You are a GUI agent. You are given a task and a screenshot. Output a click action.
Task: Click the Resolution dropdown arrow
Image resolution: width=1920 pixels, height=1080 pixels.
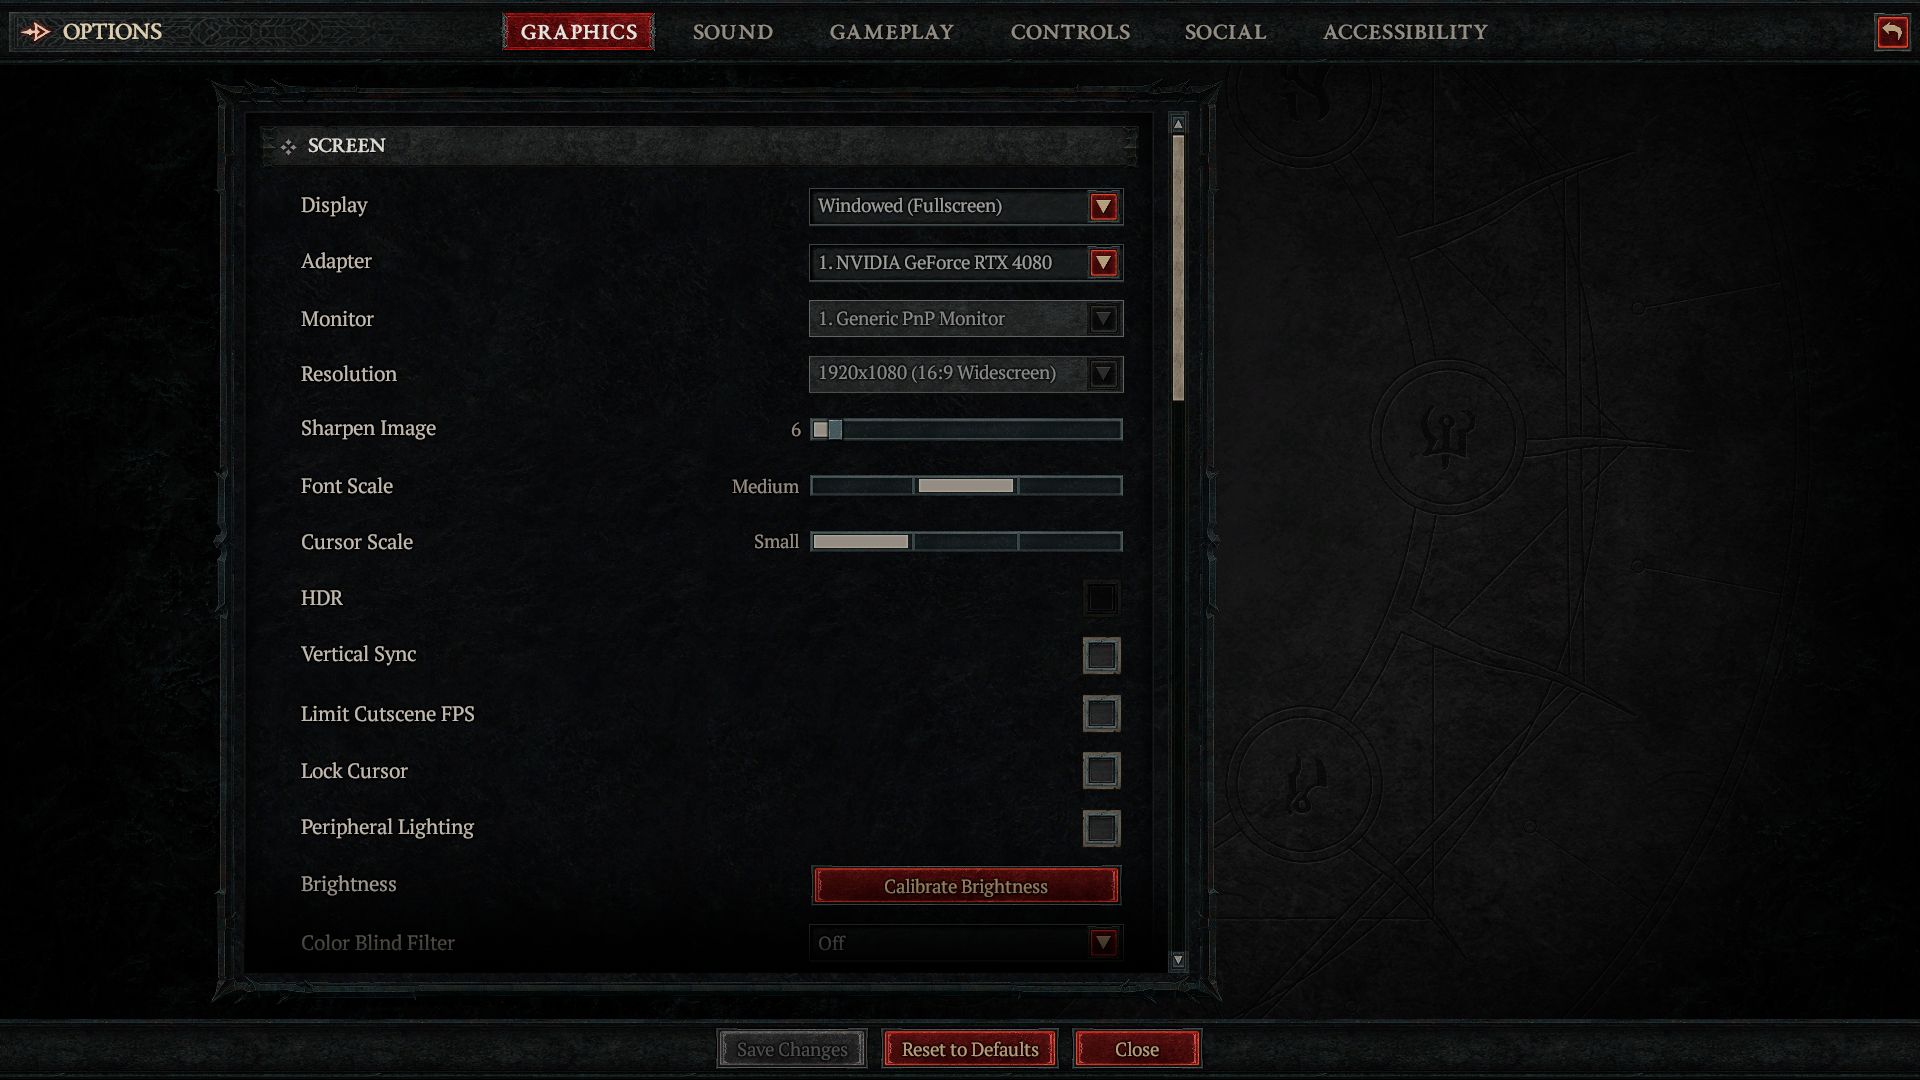click(x=1105, y=373)
